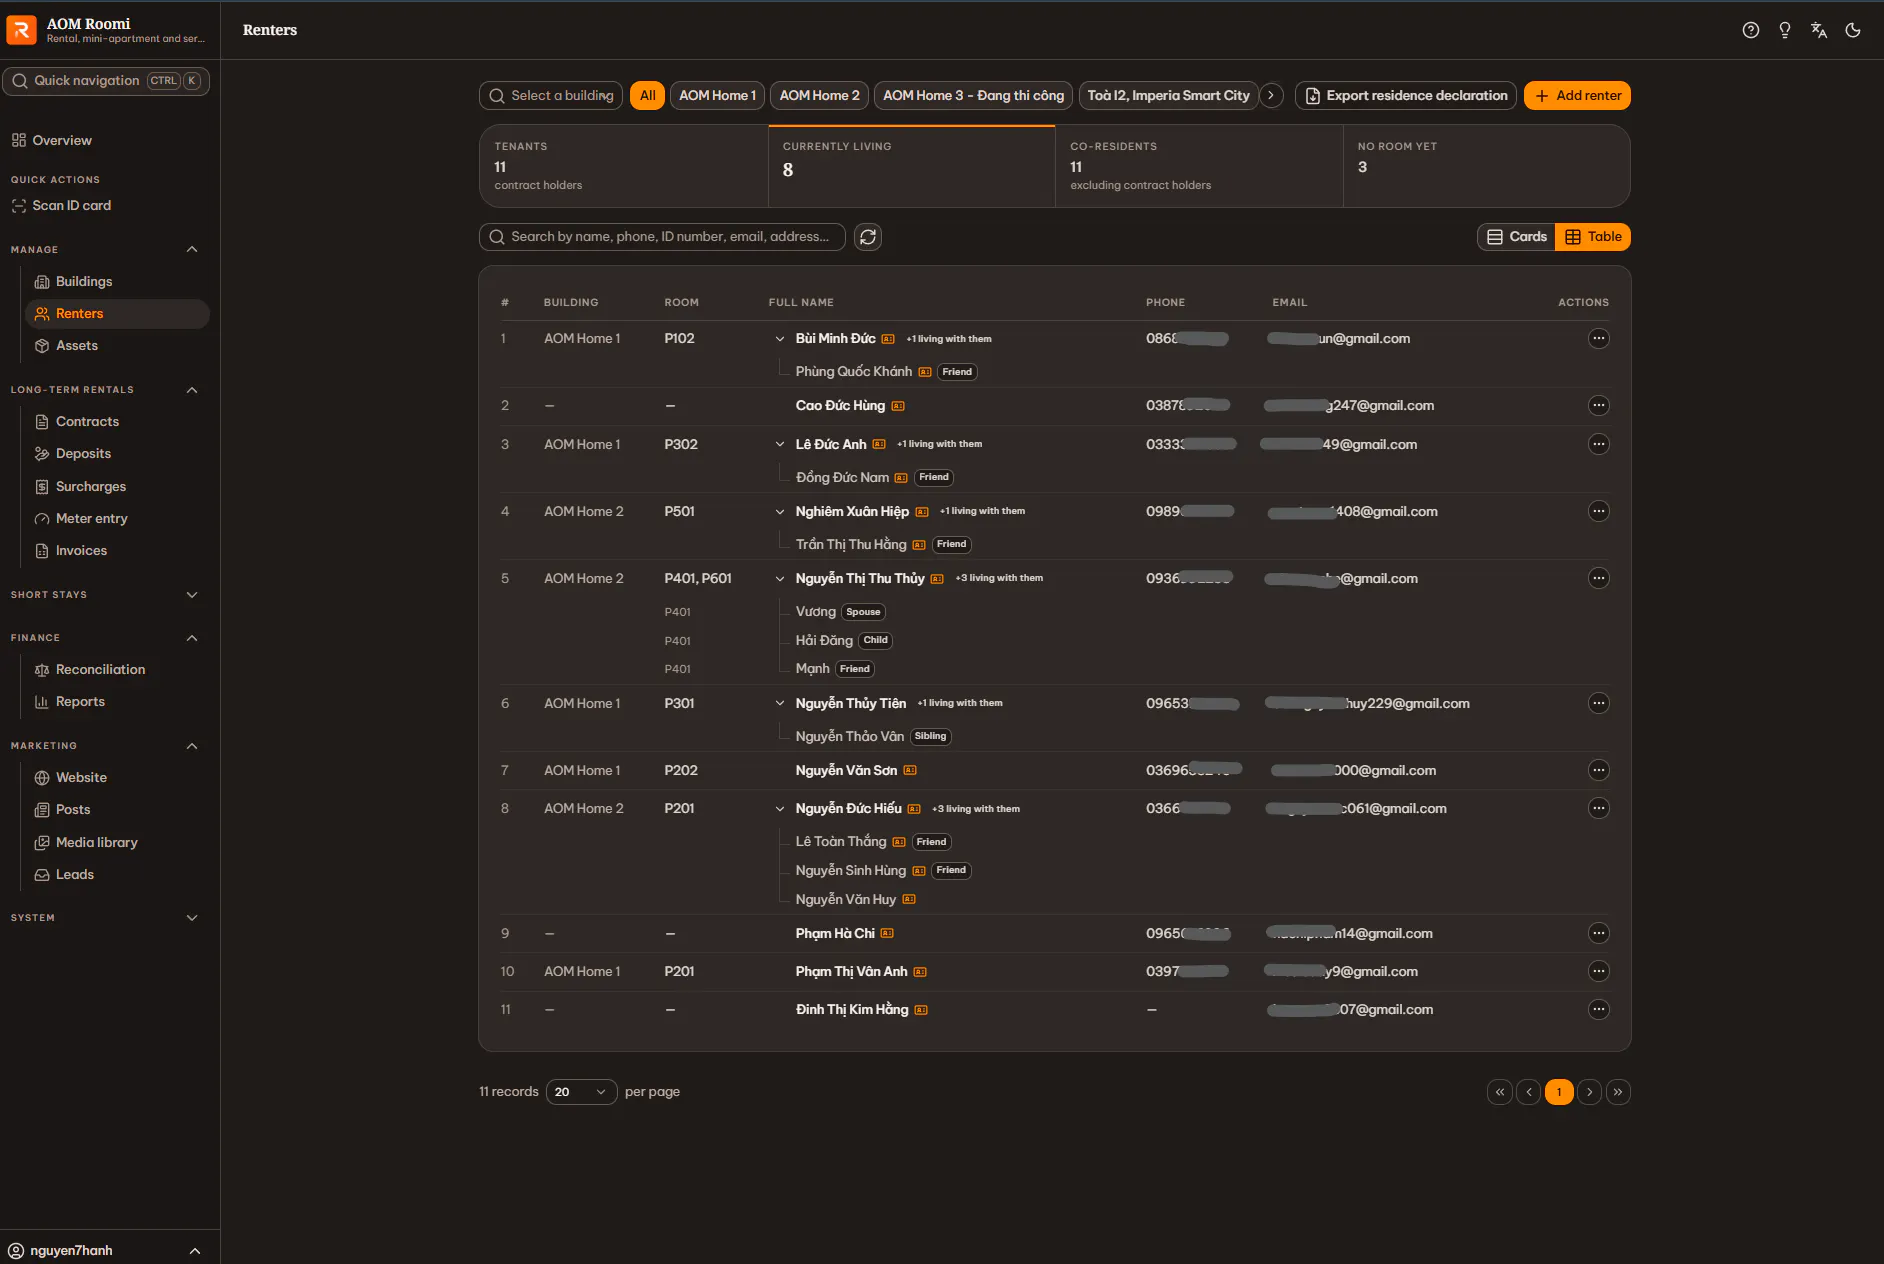
Task: Open Quick navigation search
Action: (x=106, y=81)
